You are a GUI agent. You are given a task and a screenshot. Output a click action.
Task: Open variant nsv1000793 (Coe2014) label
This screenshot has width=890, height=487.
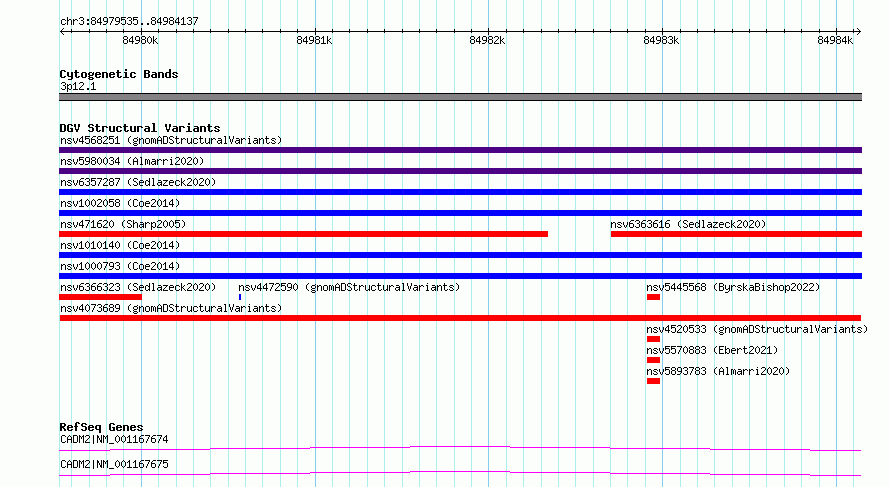click(x=120, y=266)
